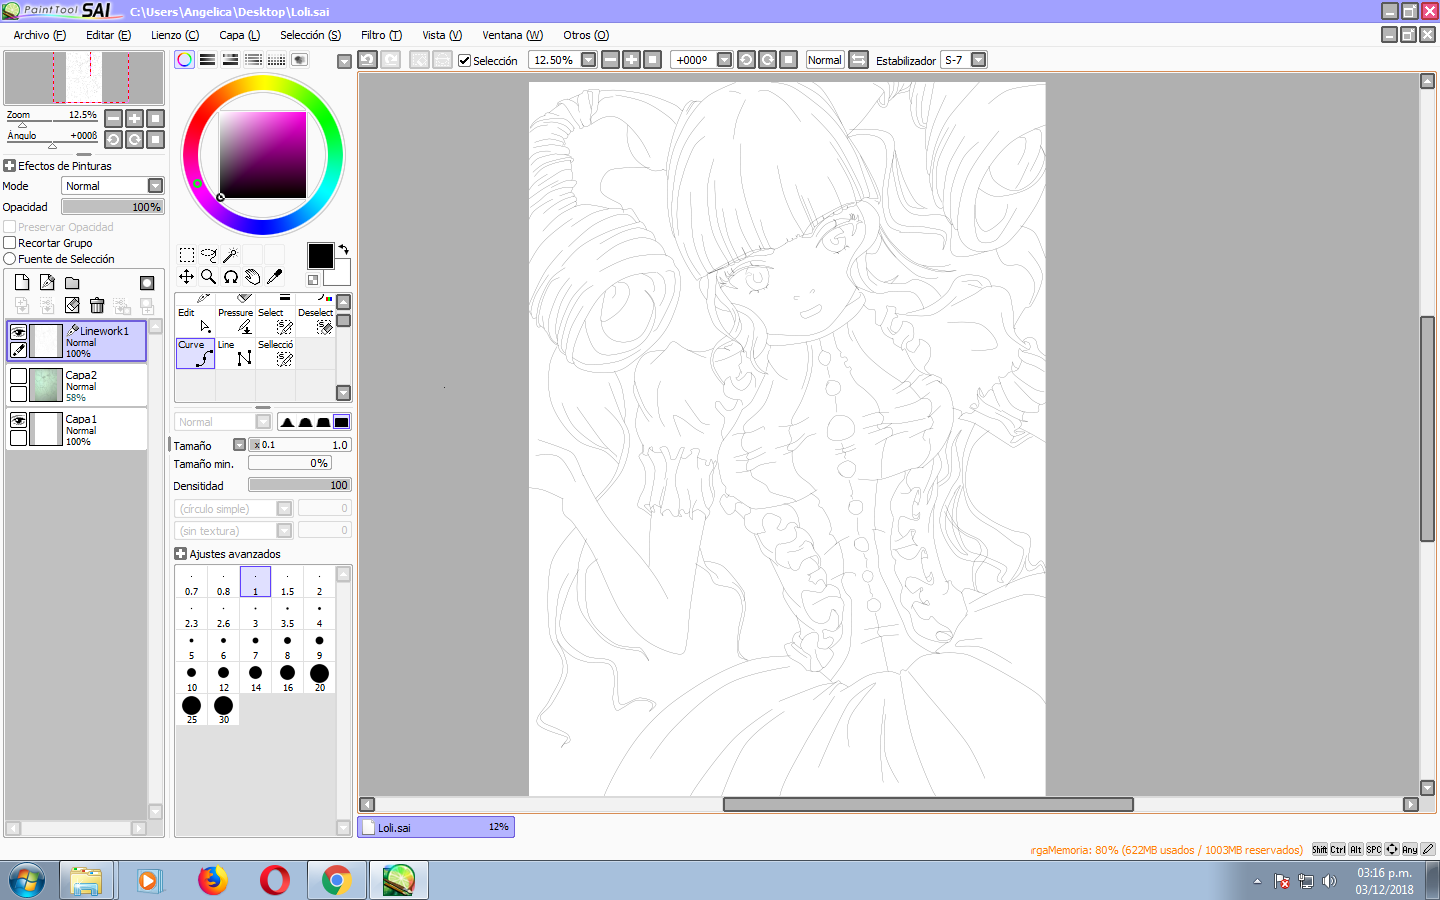
Task: Click the delete layer trash icon
Action: (97, 305)
